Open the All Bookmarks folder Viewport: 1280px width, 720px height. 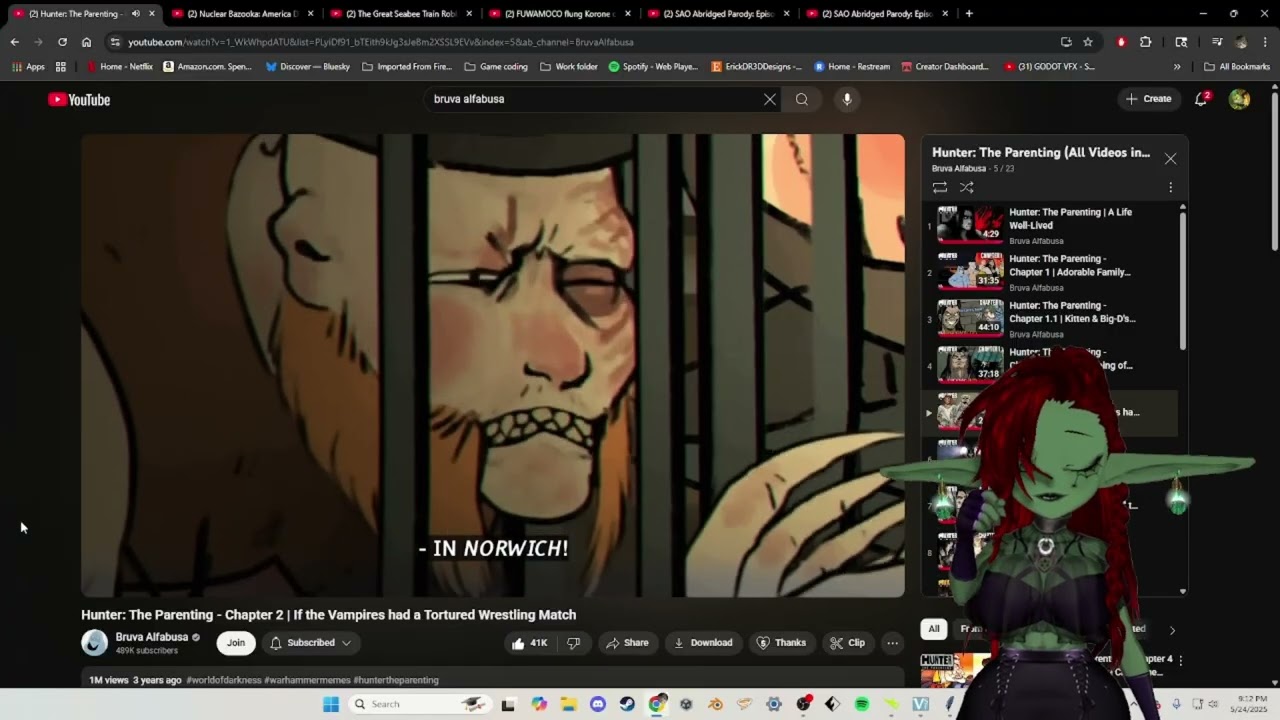coord(1237,67)
